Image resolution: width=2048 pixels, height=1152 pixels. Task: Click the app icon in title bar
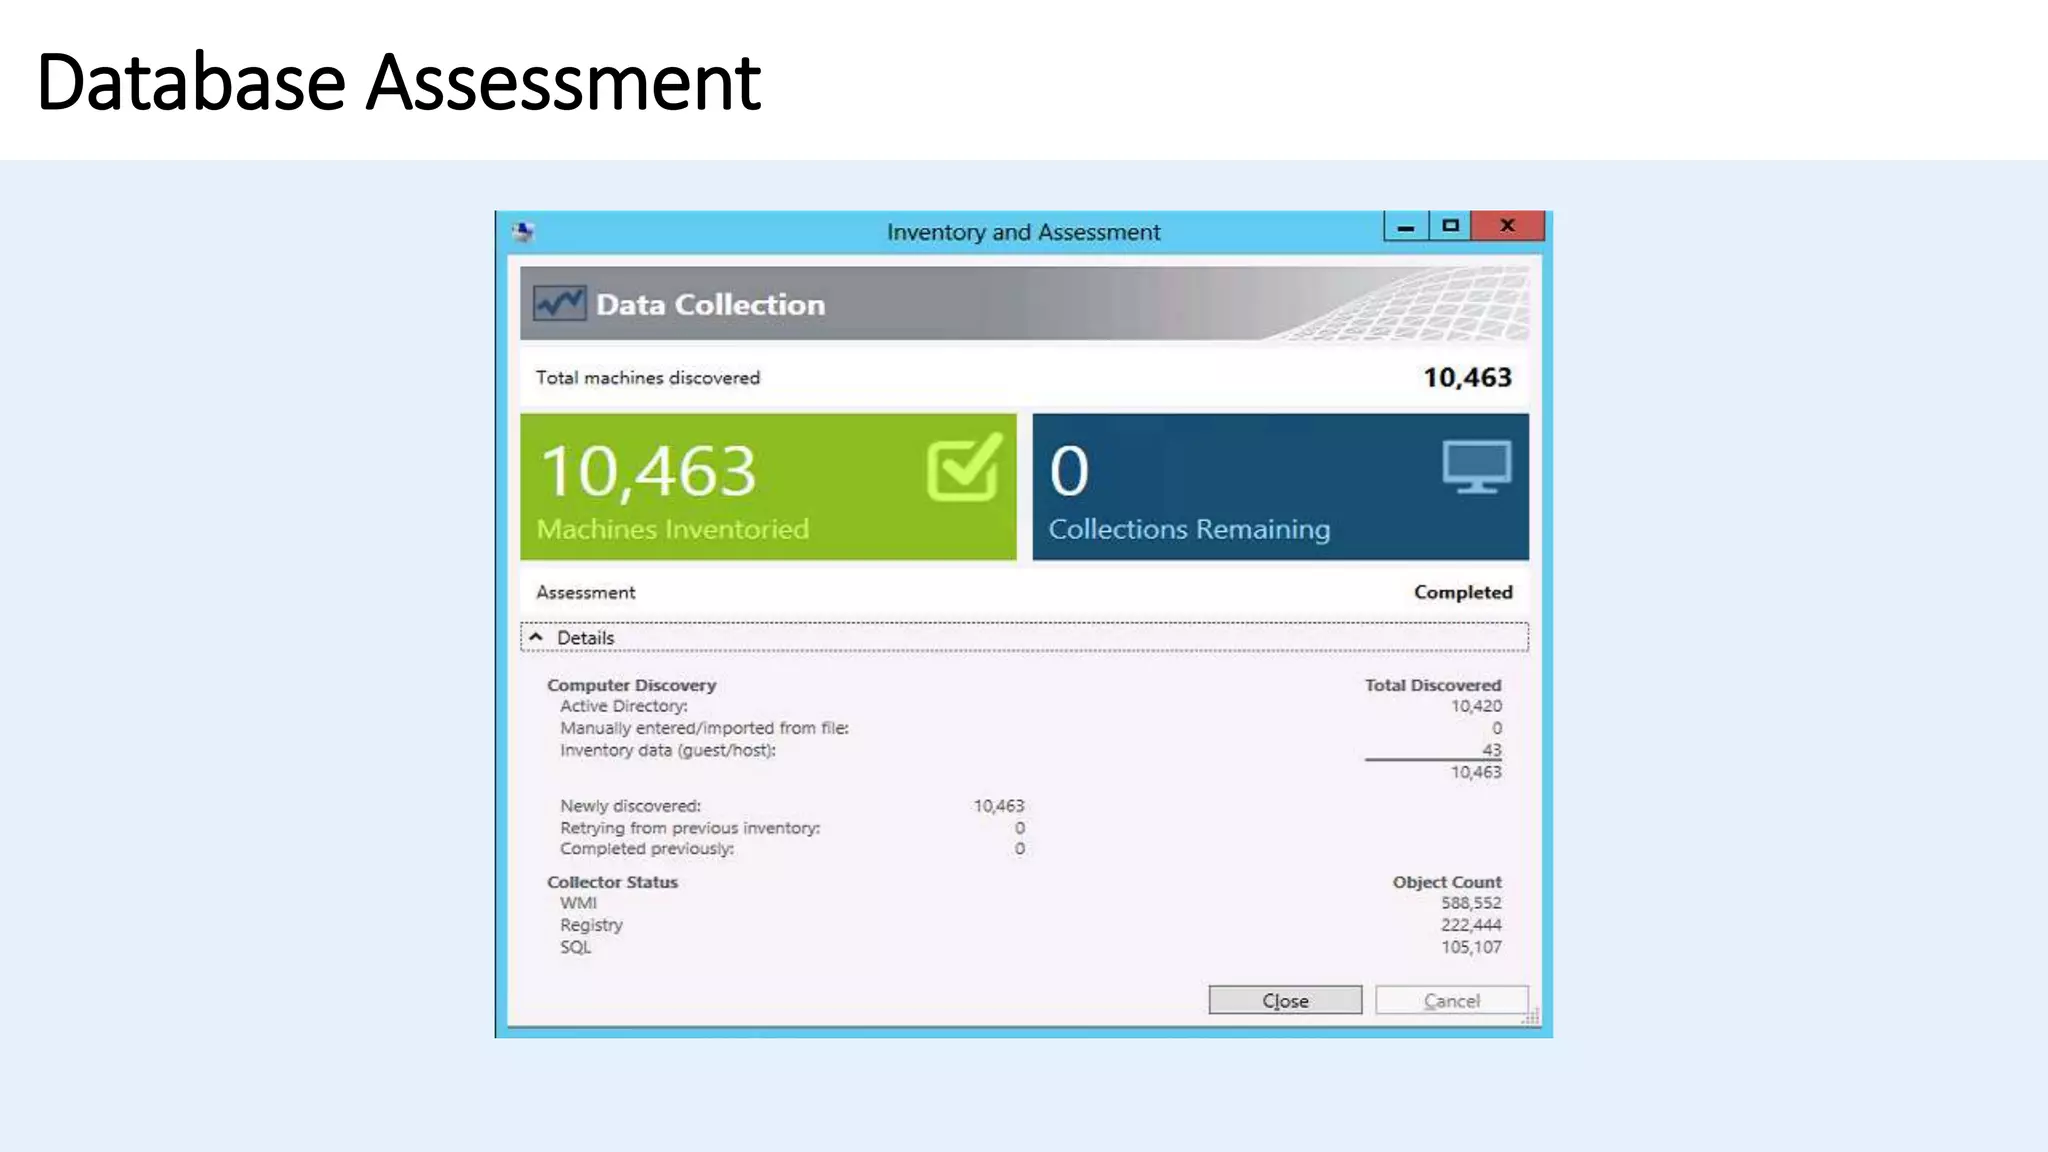coord(524,232)
